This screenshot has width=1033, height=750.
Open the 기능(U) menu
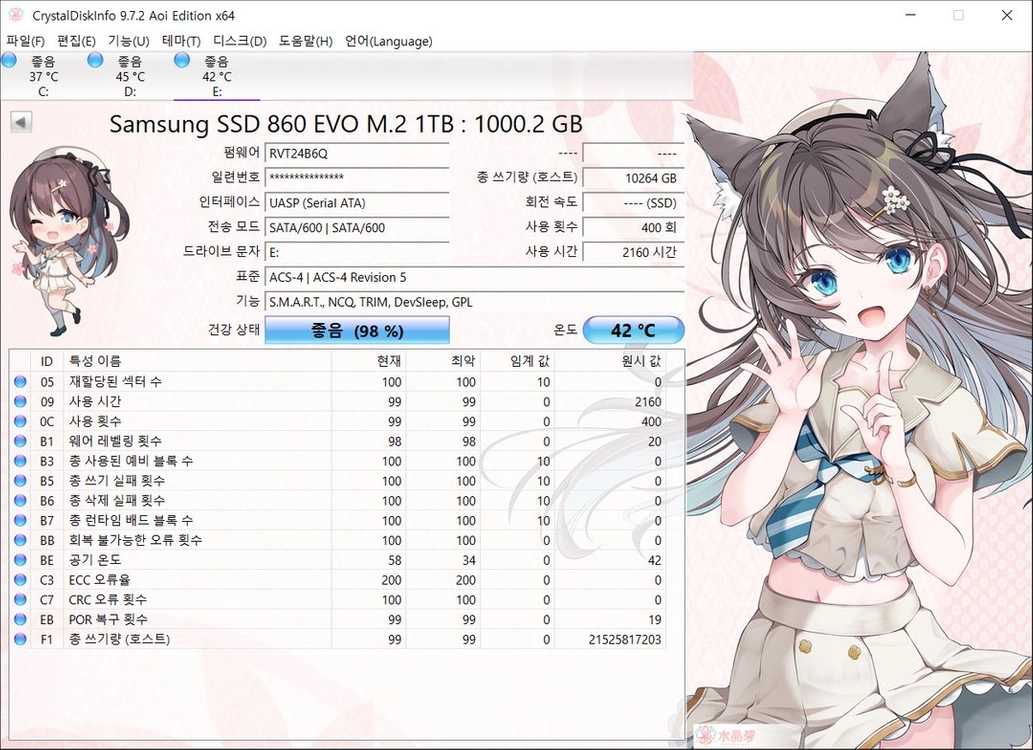point(128,41)
